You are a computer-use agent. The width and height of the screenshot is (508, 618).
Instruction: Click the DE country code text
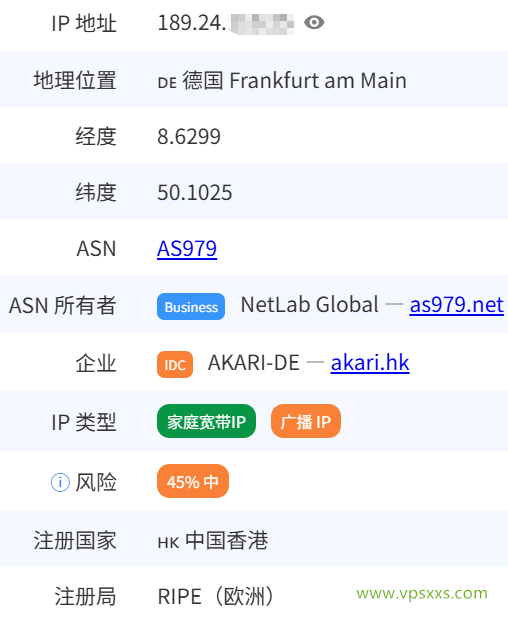click(x=167, y=83)
